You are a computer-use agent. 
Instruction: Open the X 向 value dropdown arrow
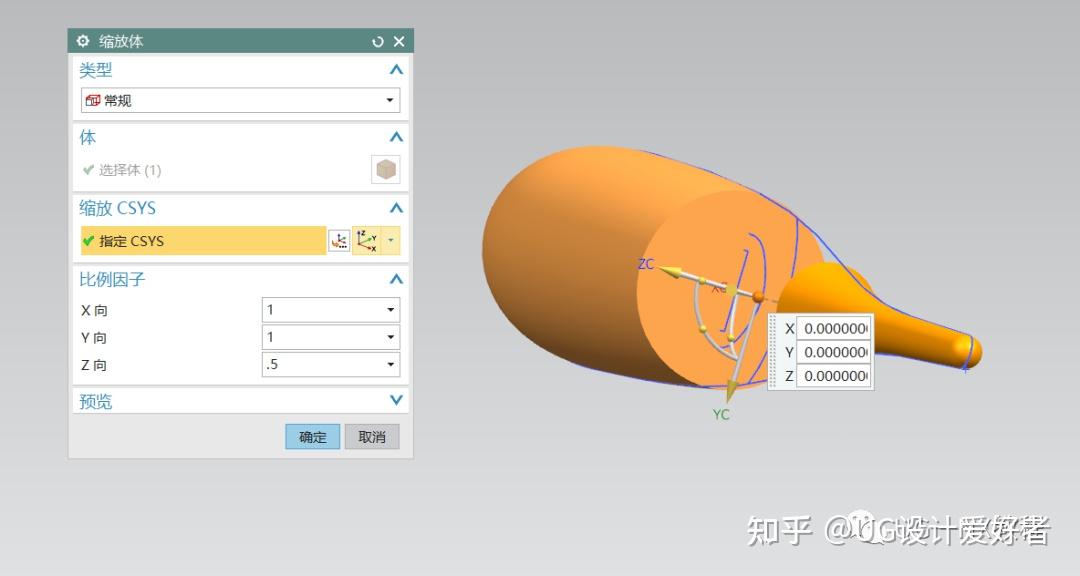(x=391, y=310)
